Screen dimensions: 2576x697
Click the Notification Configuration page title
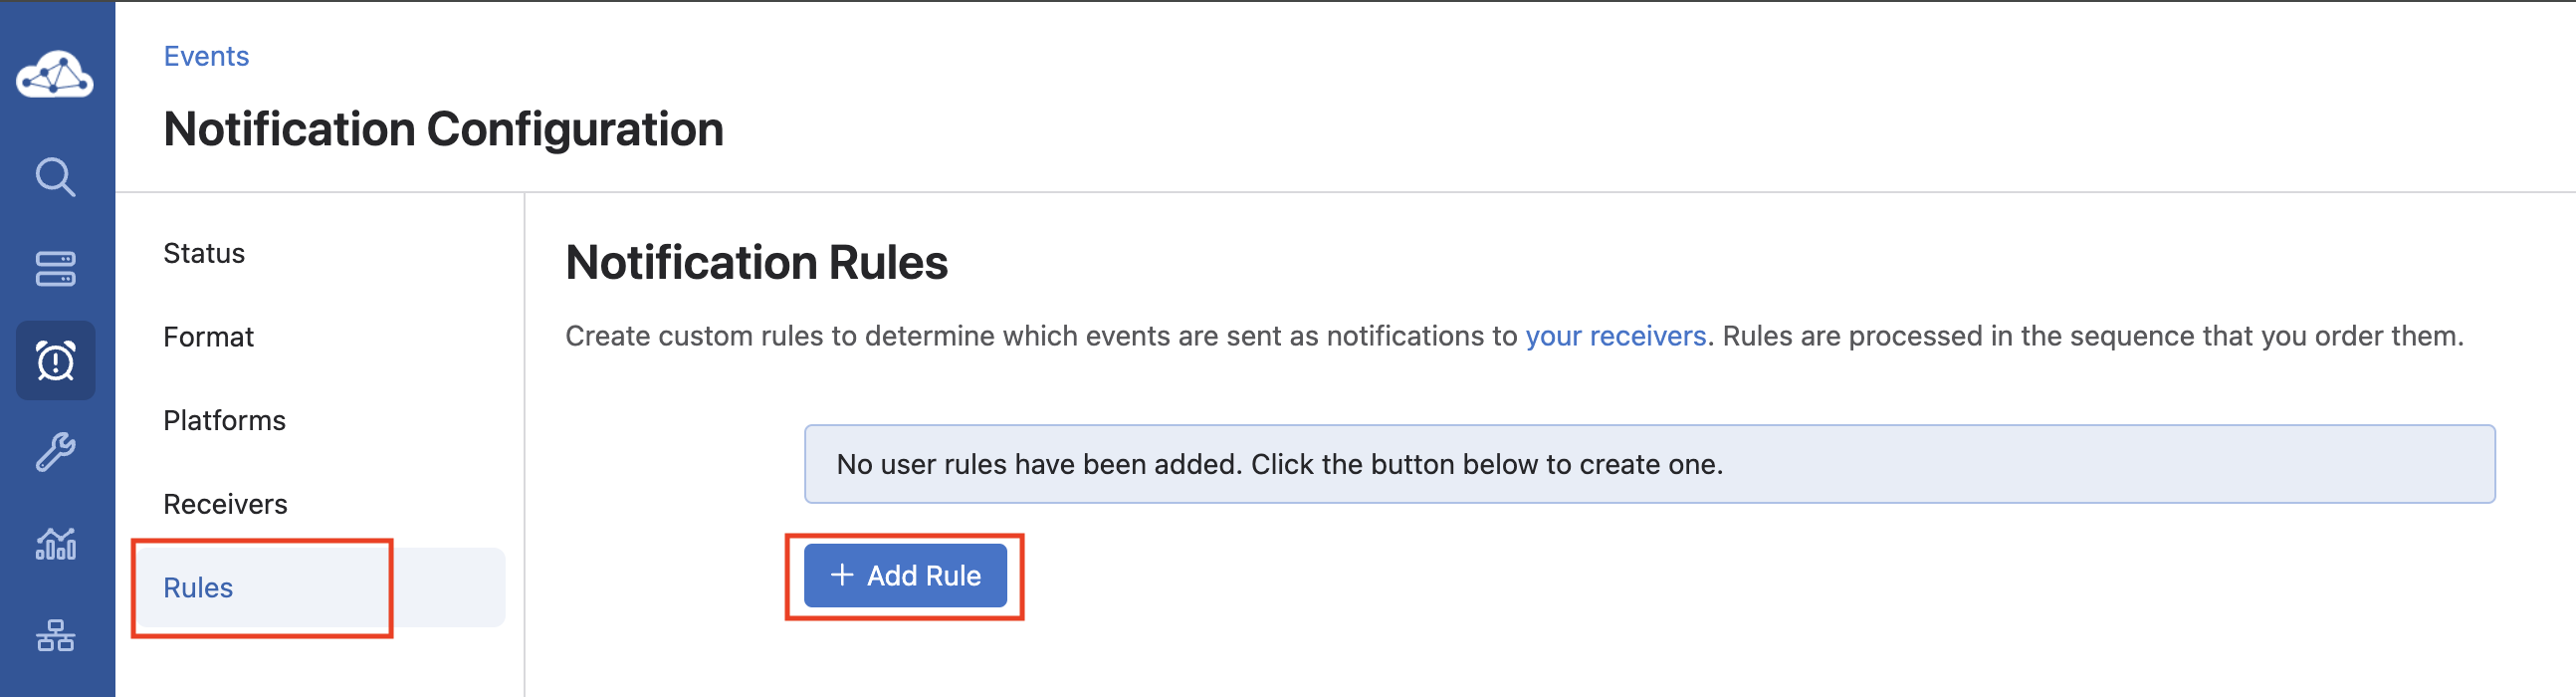(x=443, y=129)
